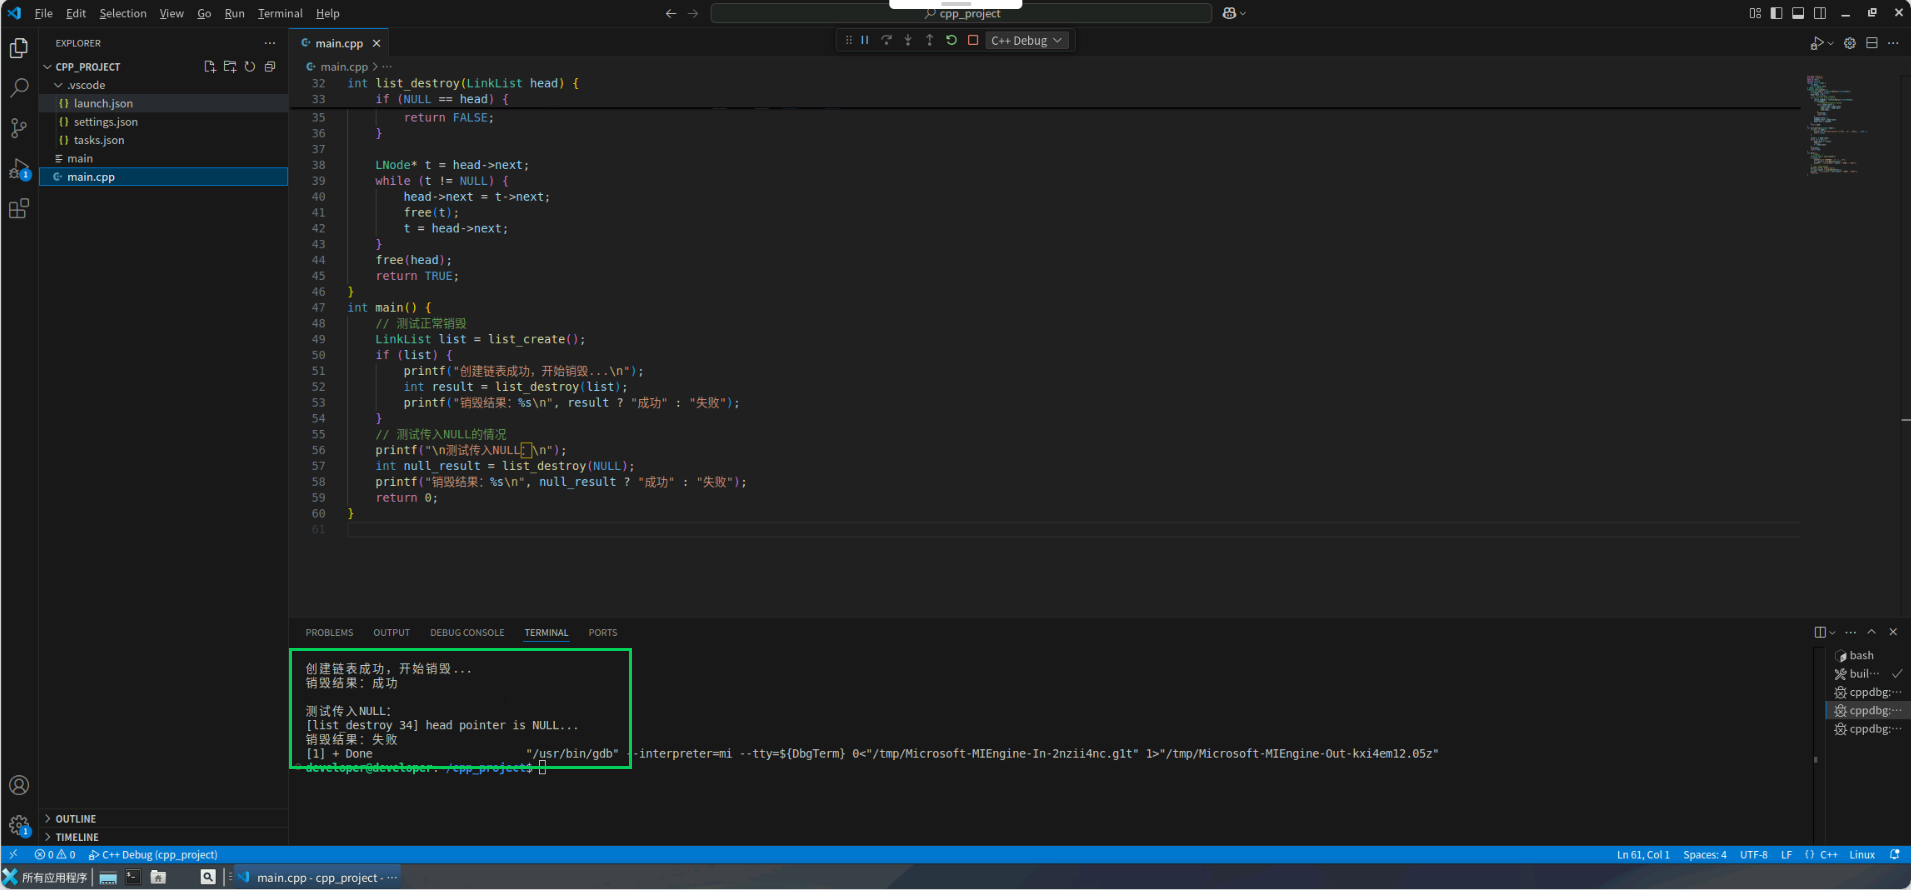Close the bottom panel
Viewport: 1911px width, 890px height.
pyautogui.click(x=1893, y=632)
